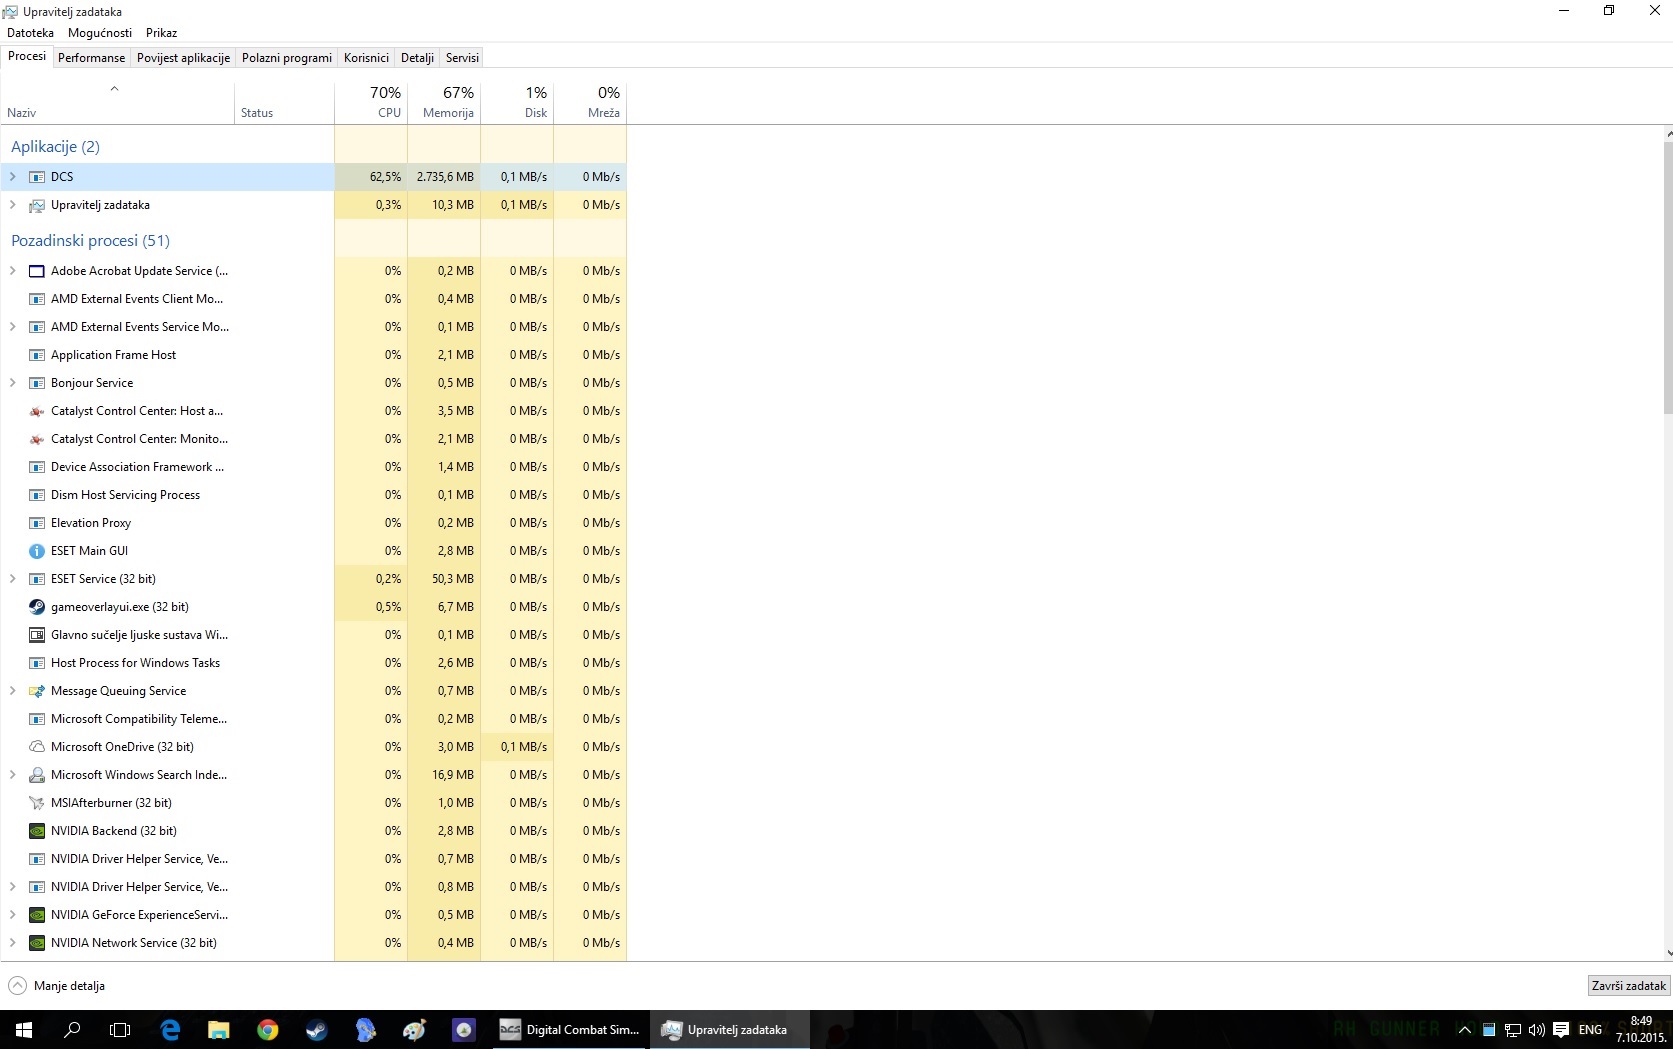Image resolution: width=1673 pixels, height=1049 pixels.
Task: Launch Google Chrome from the taskbar
Action: click(x=267, y=1029)
